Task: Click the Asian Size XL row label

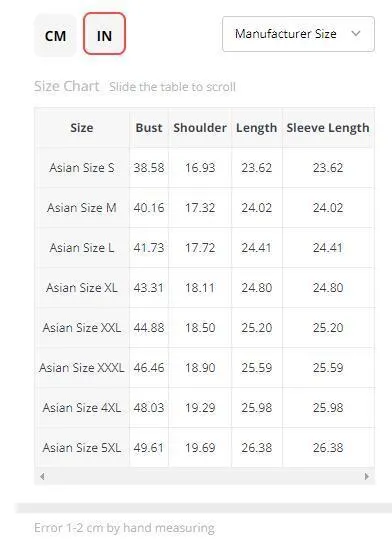Action: pos(82,288)
